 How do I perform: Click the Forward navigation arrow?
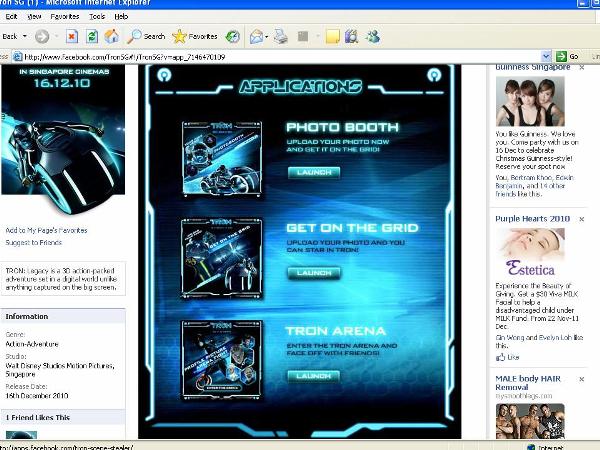pyautogui.click(x=42, y=37)
